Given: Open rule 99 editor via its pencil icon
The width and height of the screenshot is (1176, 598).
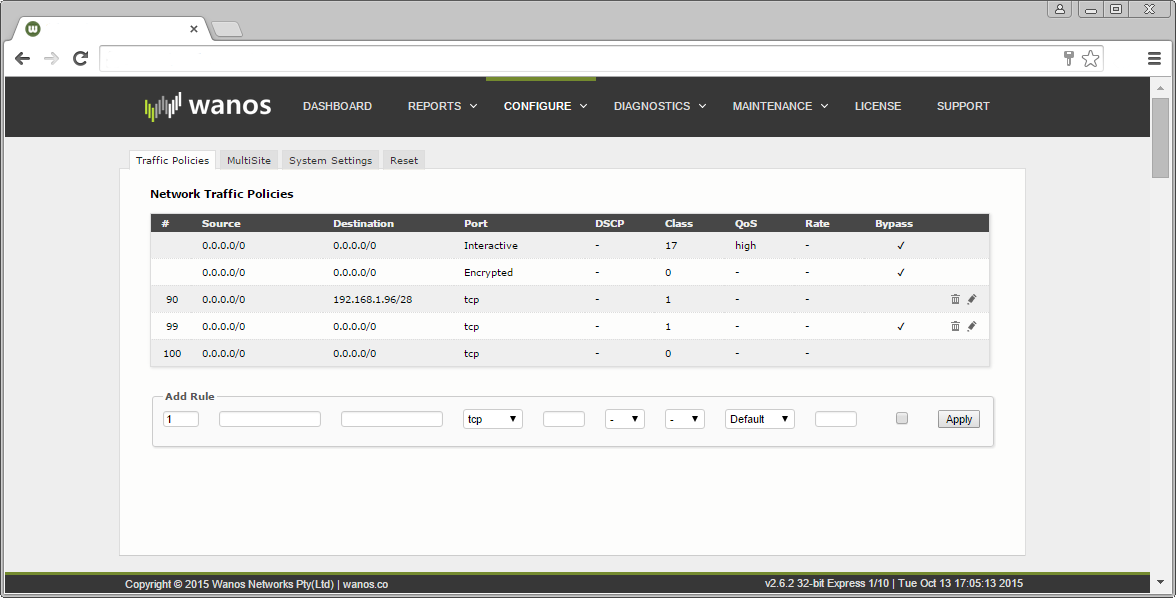Looking at the screenshot, I should (x=972, y=325).
